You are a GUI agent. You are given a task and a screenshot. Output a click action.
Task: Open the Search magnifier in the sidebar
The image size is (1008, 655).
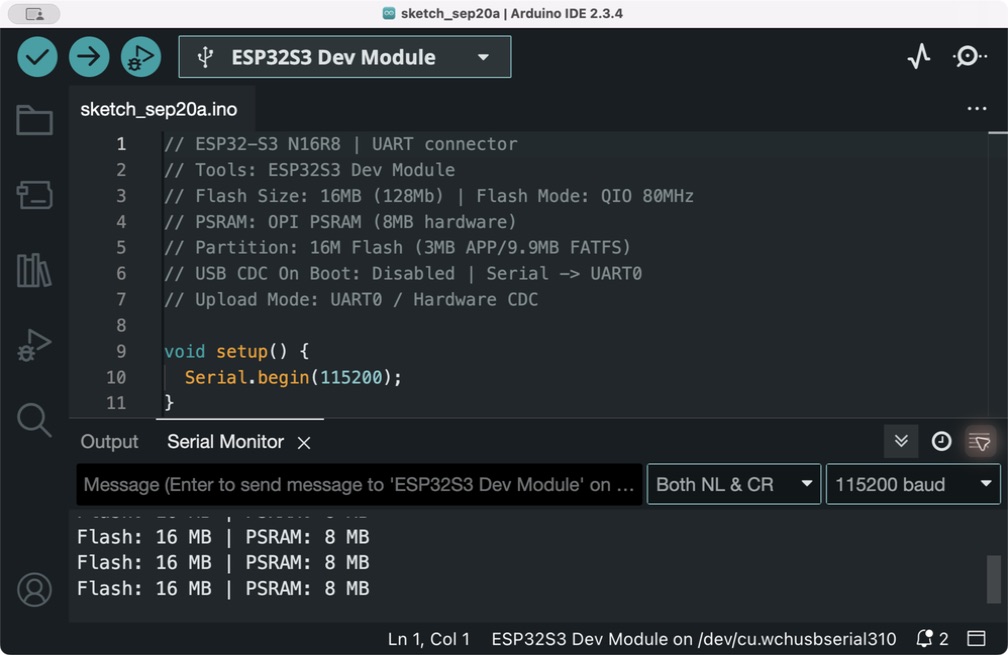[34, 420]
